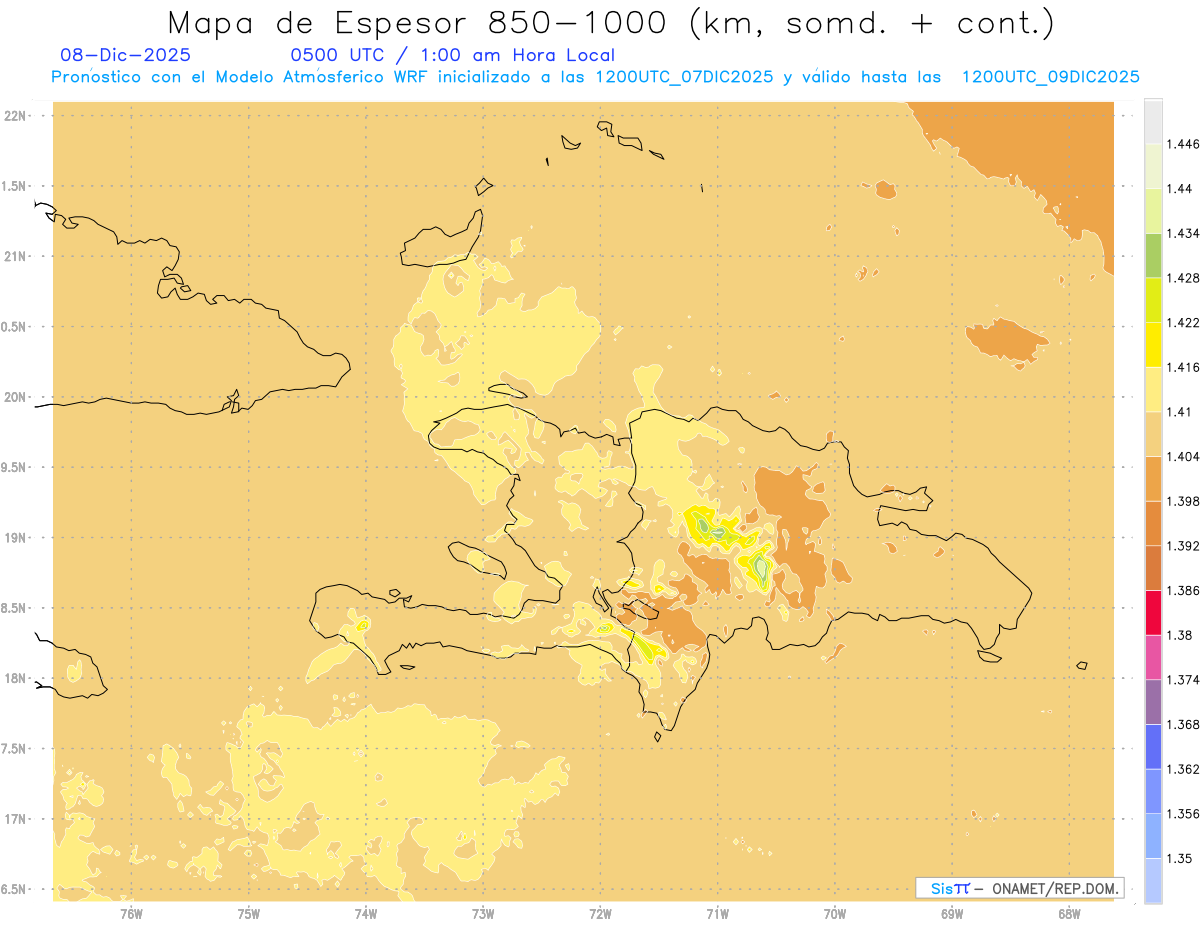Click the red legend swatch between 1.386 and 1.38
The height and width of the screenshot is (927, 1200).
[x=1153, y=612]
